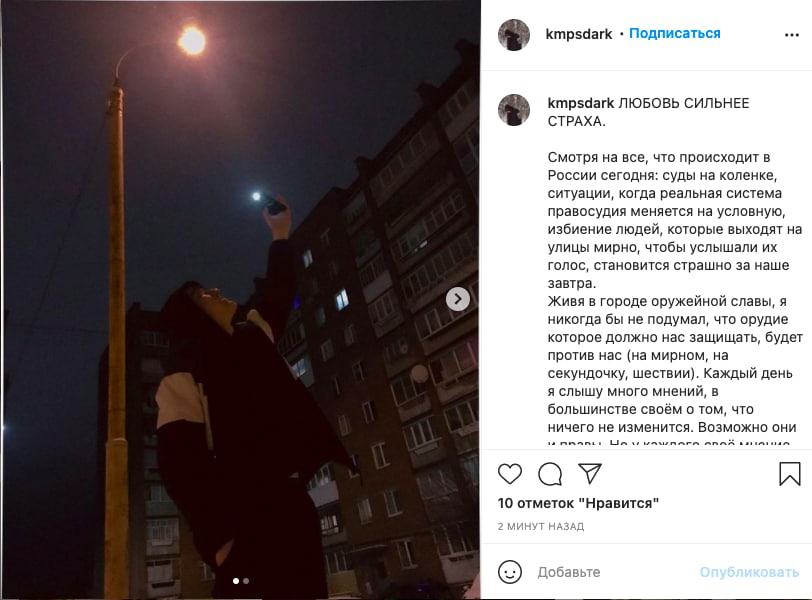The width and height of the screenshot is (812, 600).
Task: Open kmpsdark username in caption
Action: click(x=581, y=103)
